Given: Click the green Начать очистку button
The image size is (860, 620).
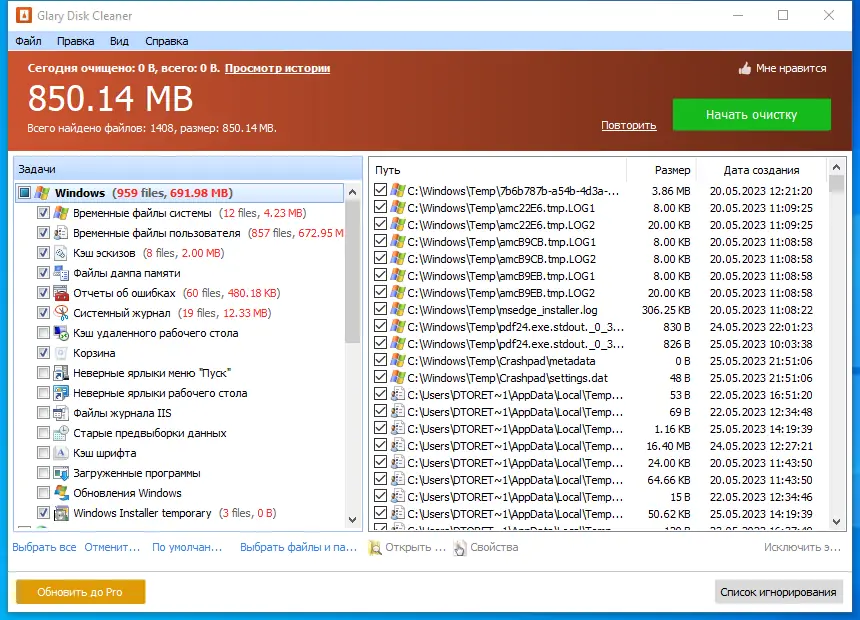Looking at the screenshot, I should 751,115.
